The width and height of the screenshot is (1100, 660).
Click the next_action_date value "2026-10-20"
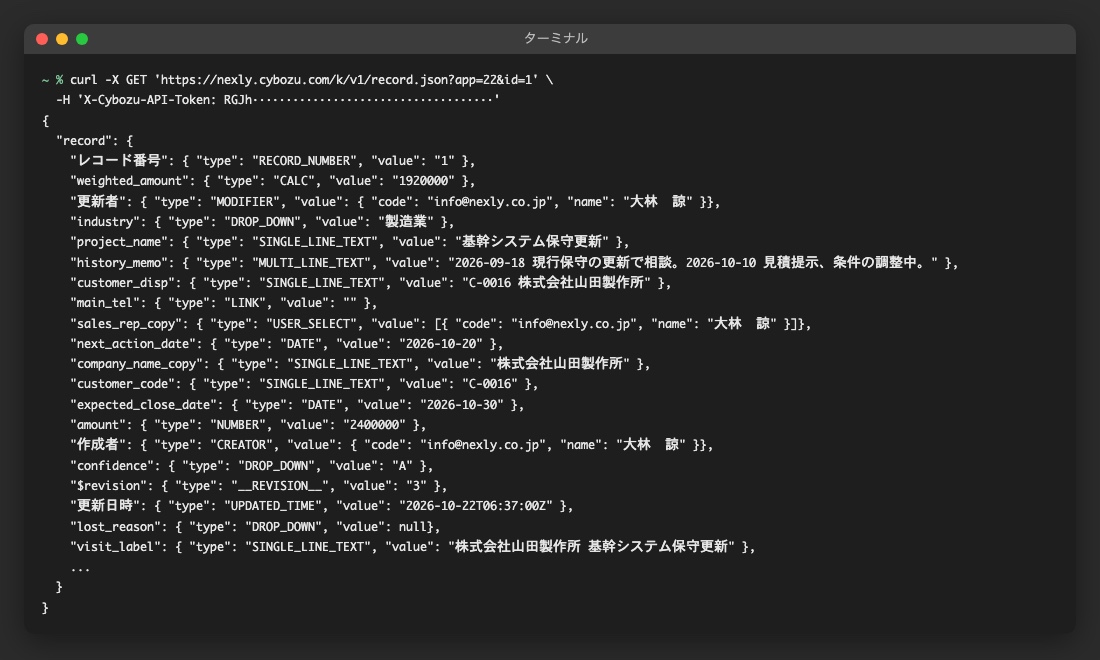tap(441, 344)
